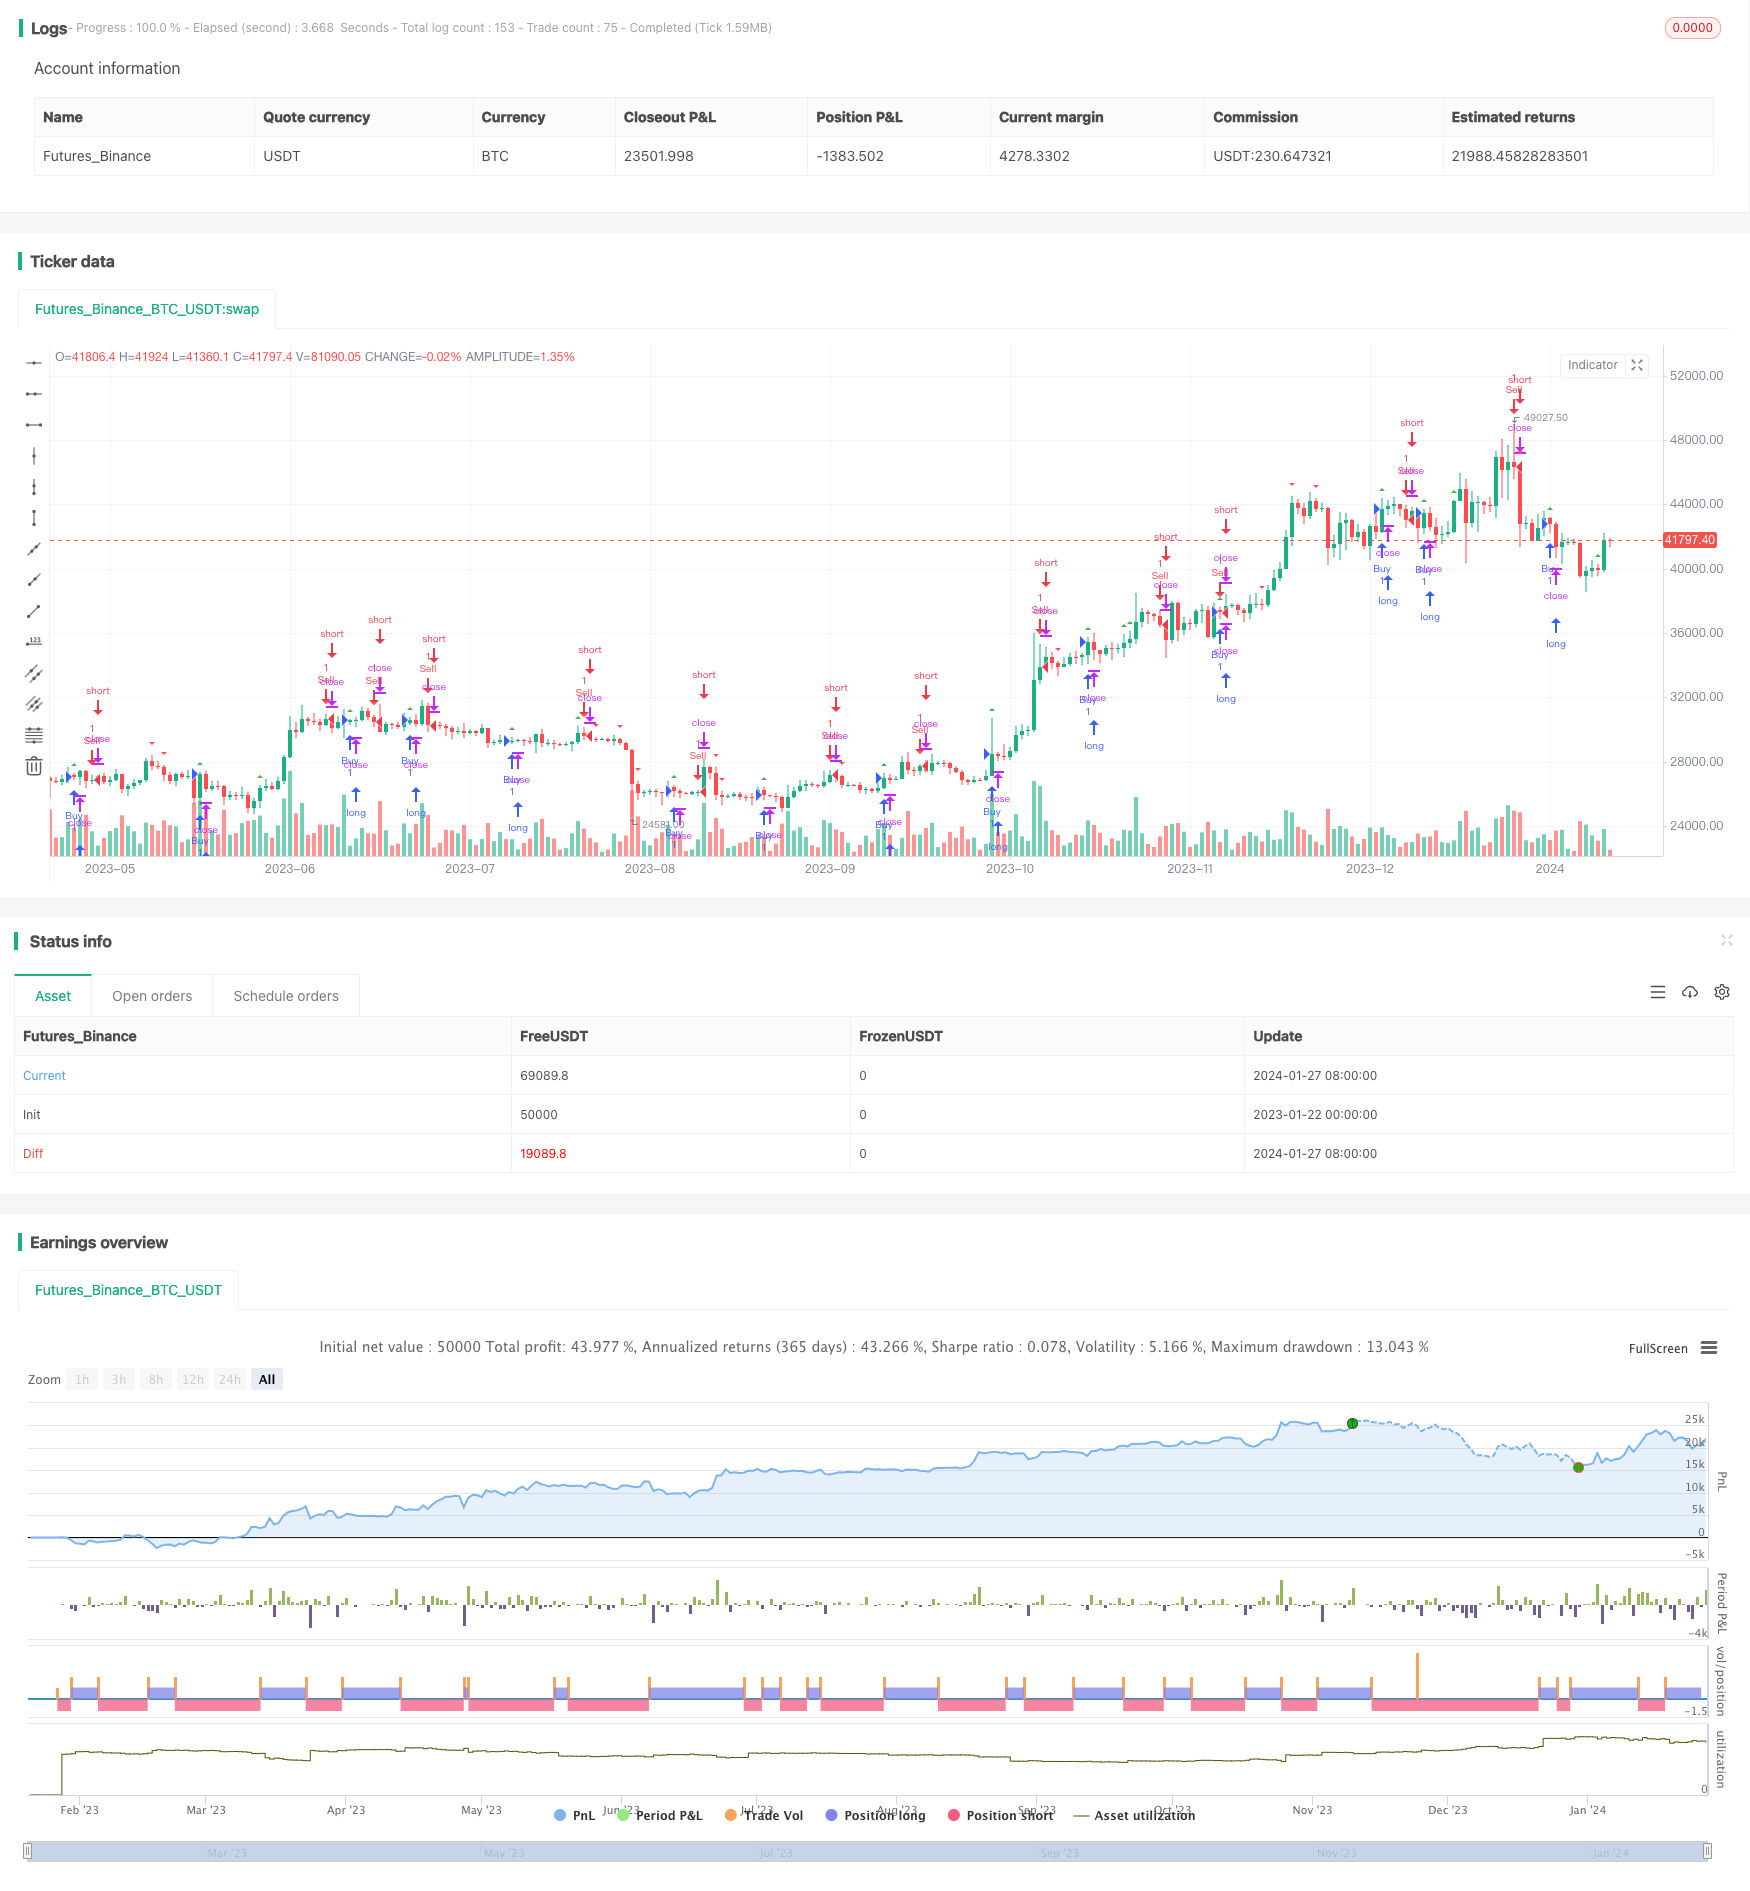Open the earnings chart hamburger menu
The image size is (1750, 1891).
(1709, 1348)
